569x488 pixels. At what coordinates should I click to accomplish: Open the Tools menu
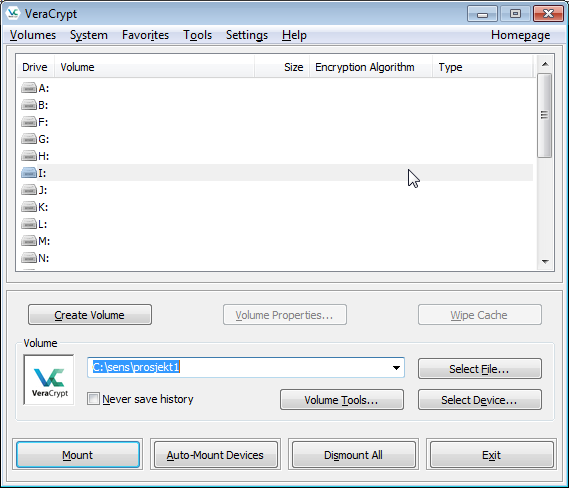click(197, 35)
